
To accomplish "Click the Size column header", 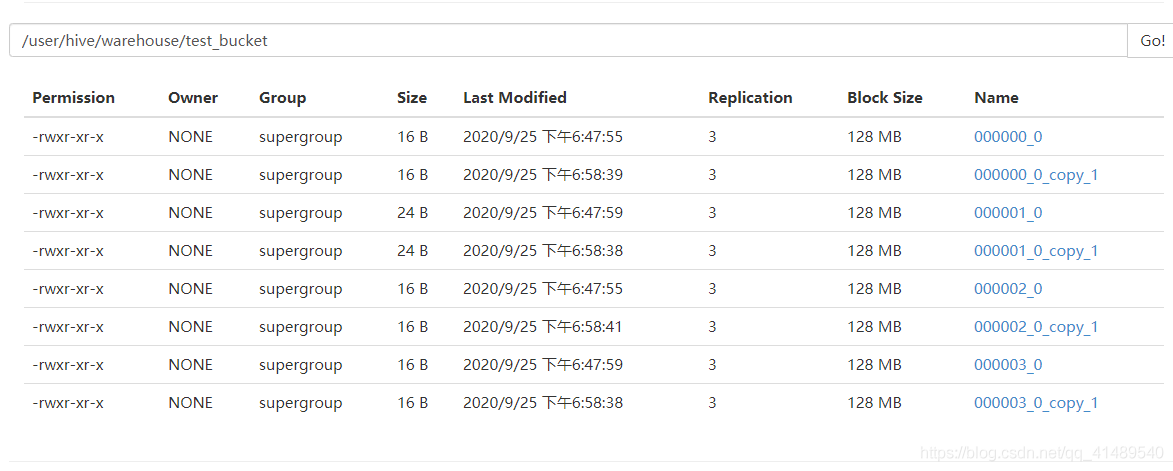I will coord(412,98).
